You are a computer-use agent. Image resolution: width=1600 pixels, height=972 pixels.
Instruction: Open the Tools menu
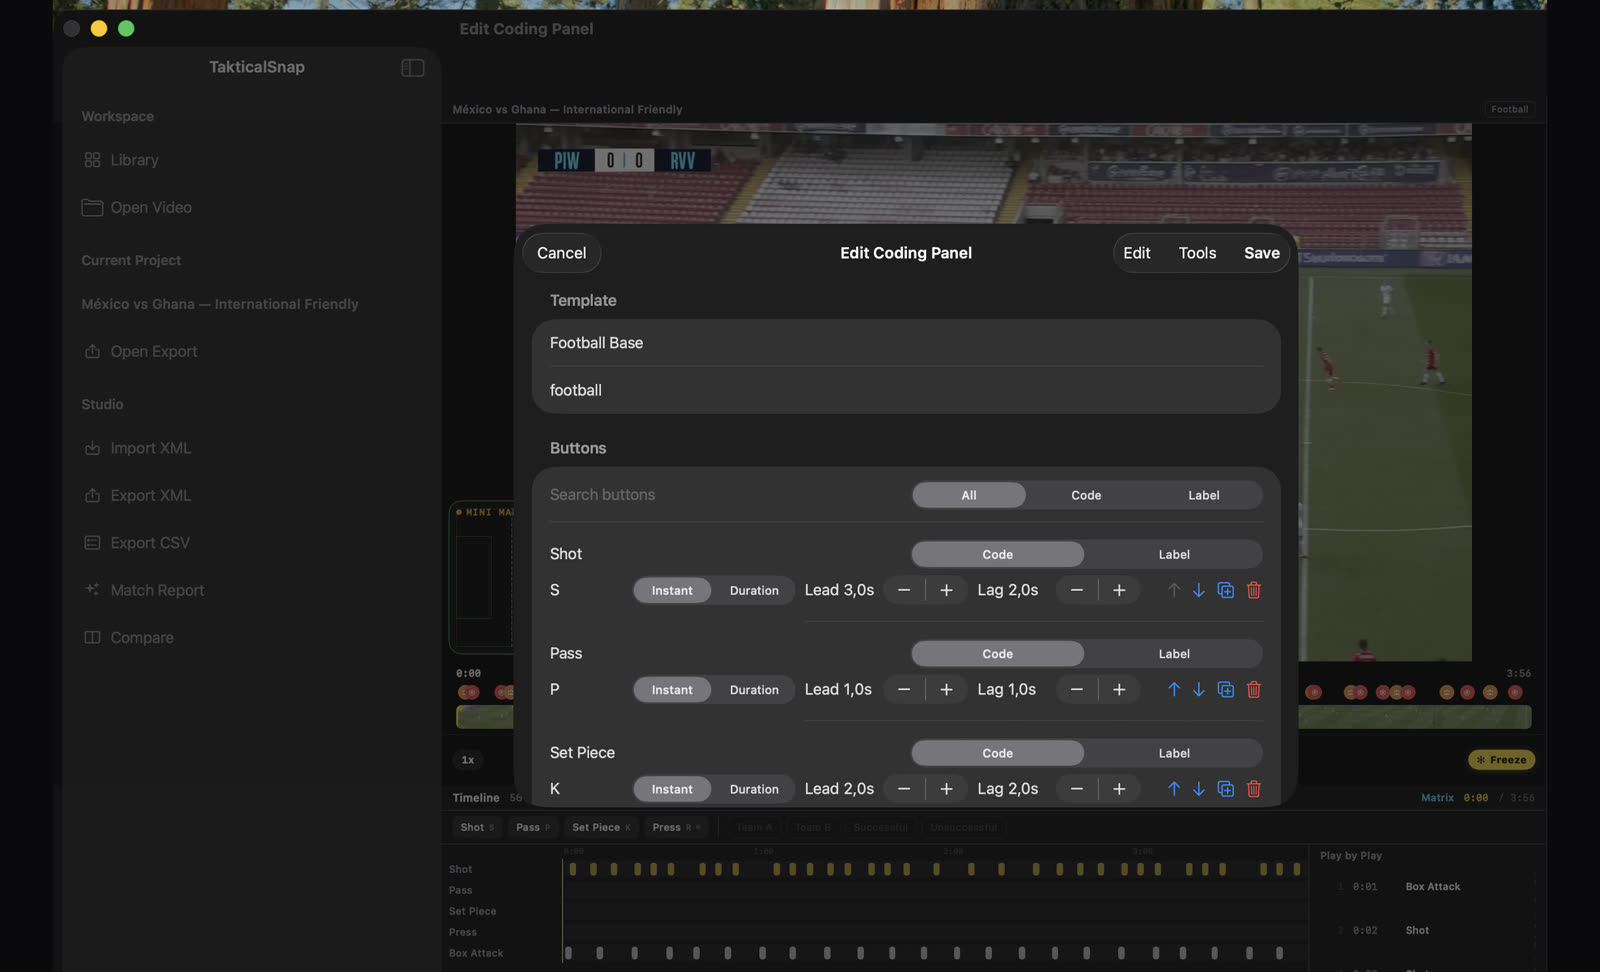point(1197,253)
